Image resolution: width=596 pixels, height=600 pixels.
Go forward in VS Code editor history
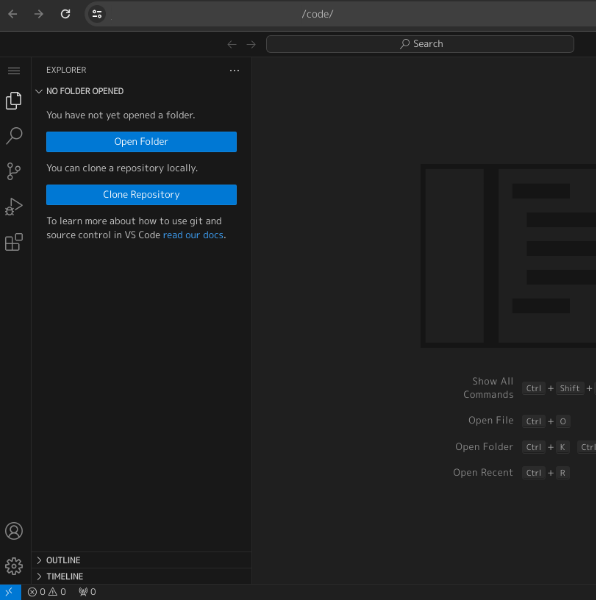coord(251,44)
